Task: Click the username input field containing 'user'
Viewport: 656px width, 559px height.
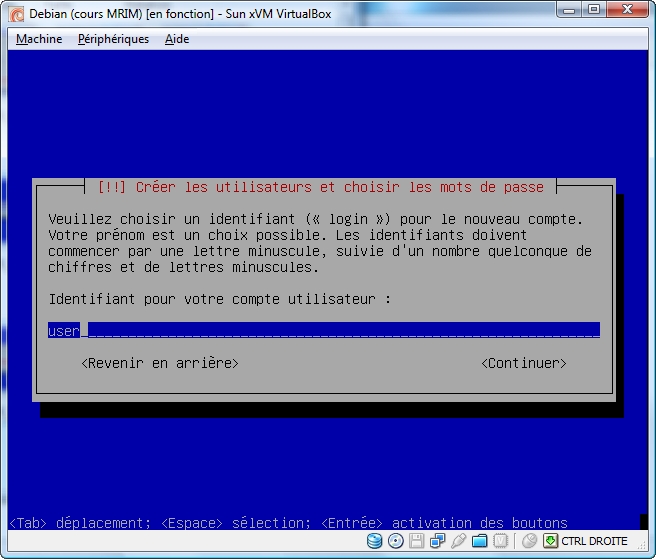Action: point(324,330)
